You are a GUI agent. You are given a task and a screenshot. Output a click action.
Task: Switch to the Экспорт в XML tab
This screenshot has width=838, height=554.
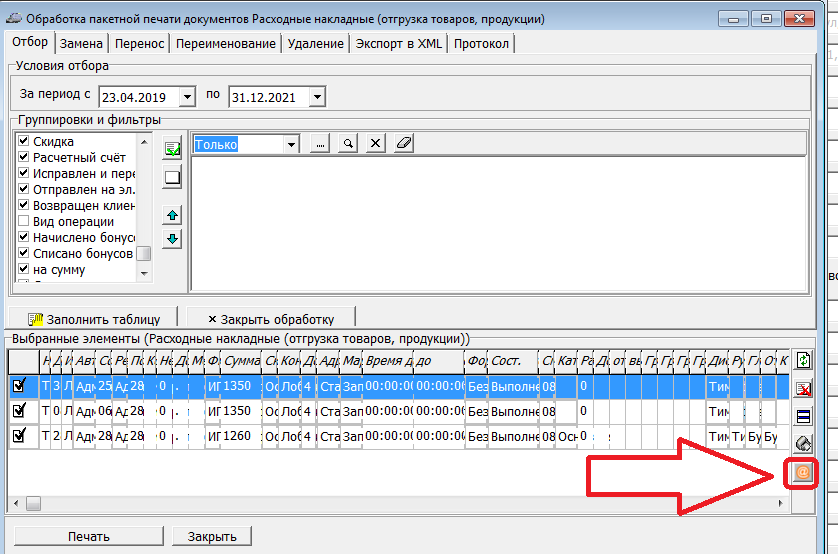pyautogui.click(x=397, y=44)
